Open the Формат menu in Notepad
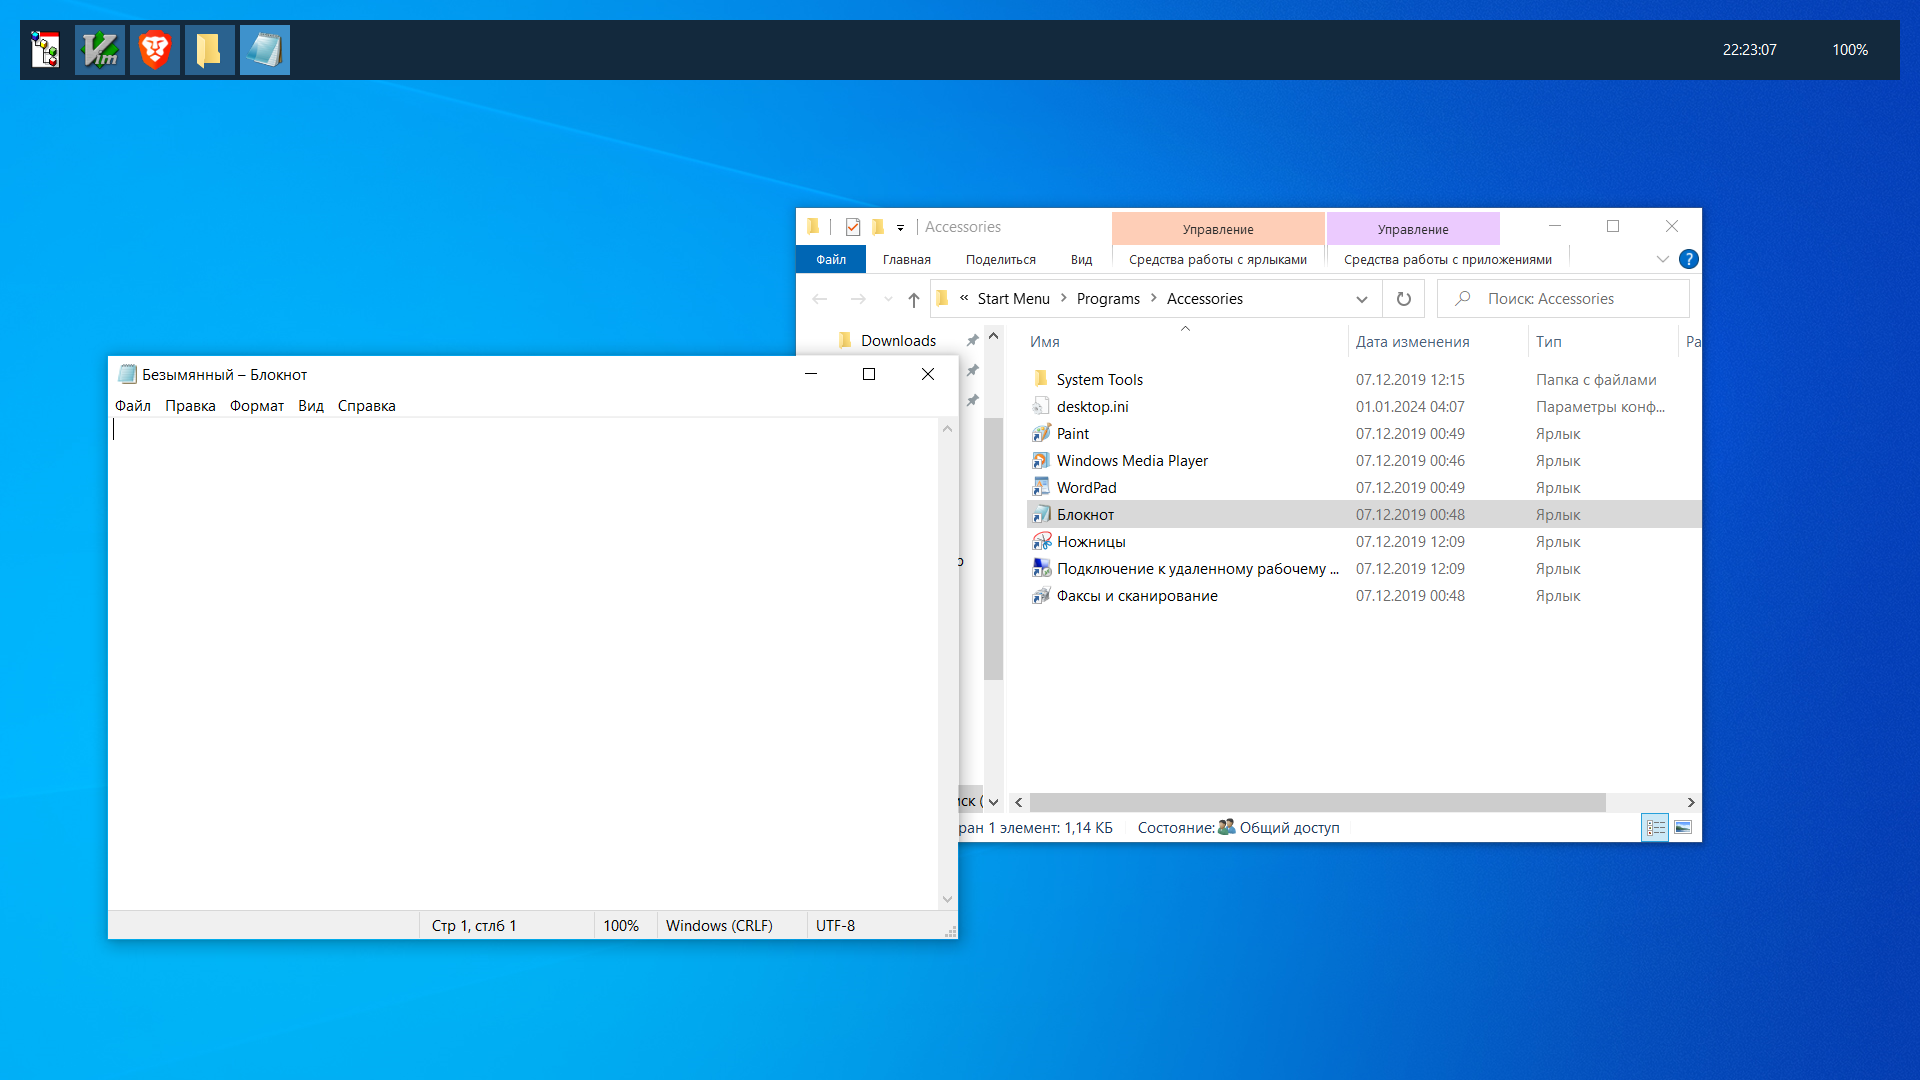 [x=257, y=406]
